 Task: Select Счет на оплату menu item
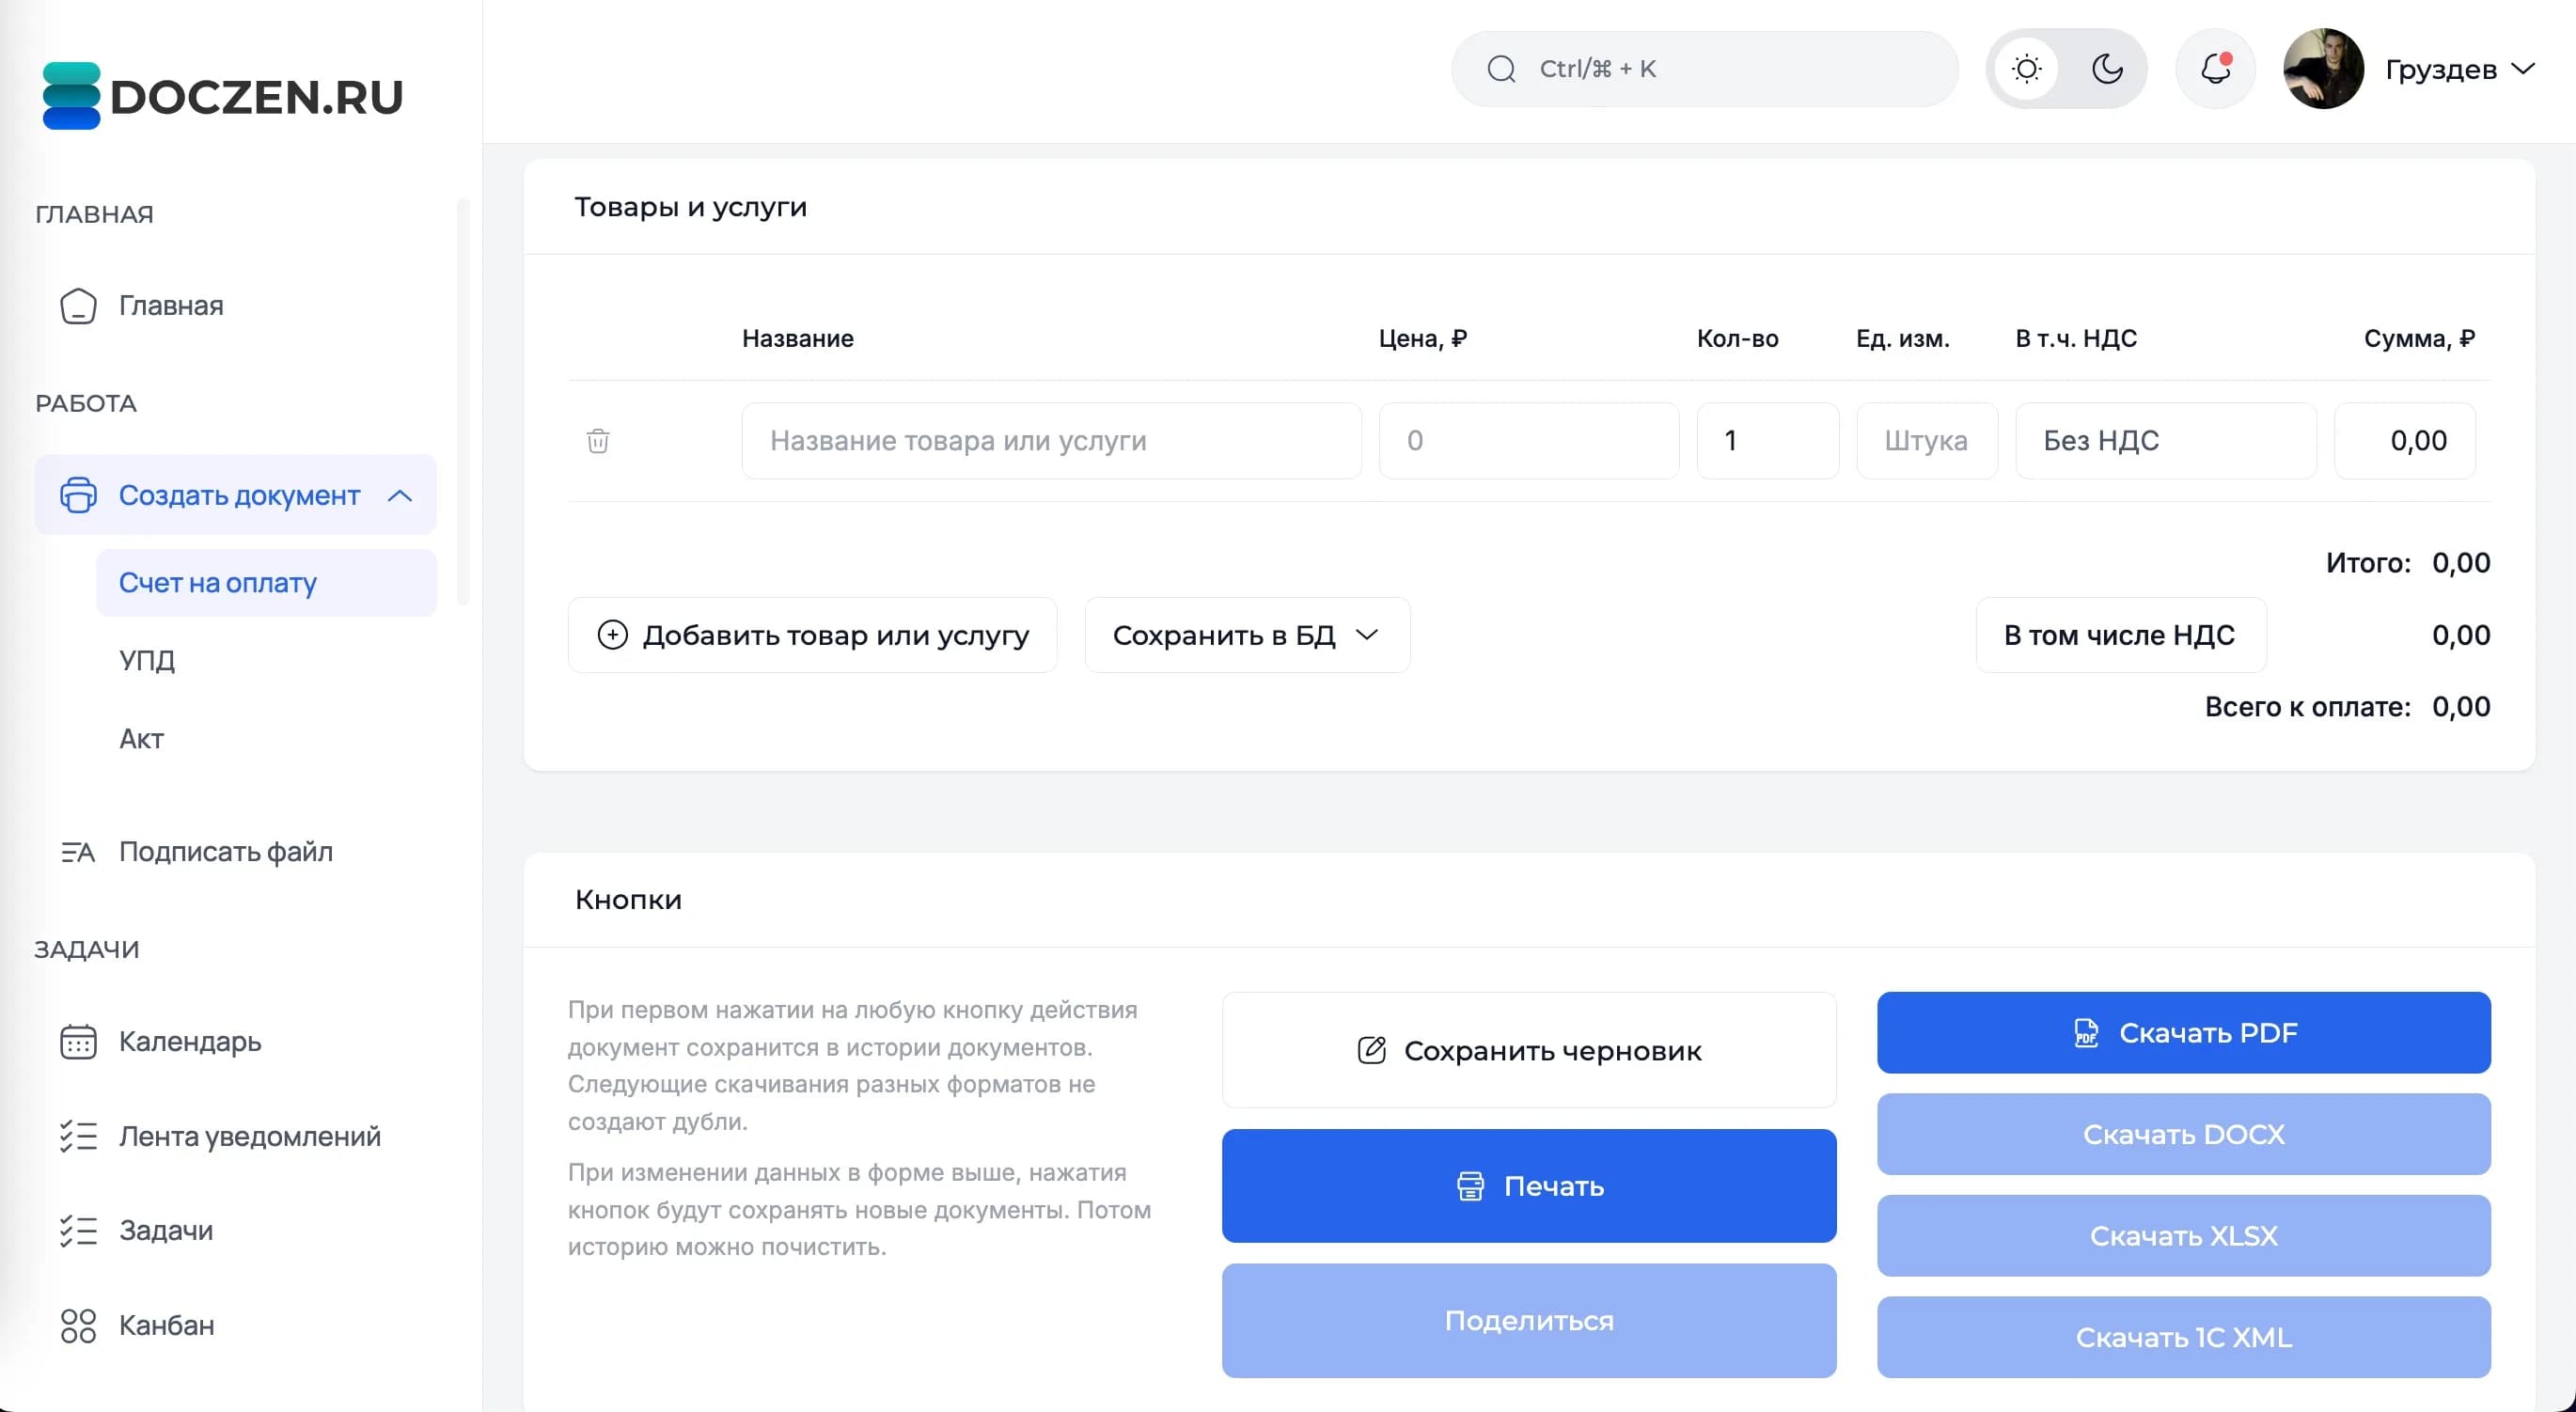point(266,582)
